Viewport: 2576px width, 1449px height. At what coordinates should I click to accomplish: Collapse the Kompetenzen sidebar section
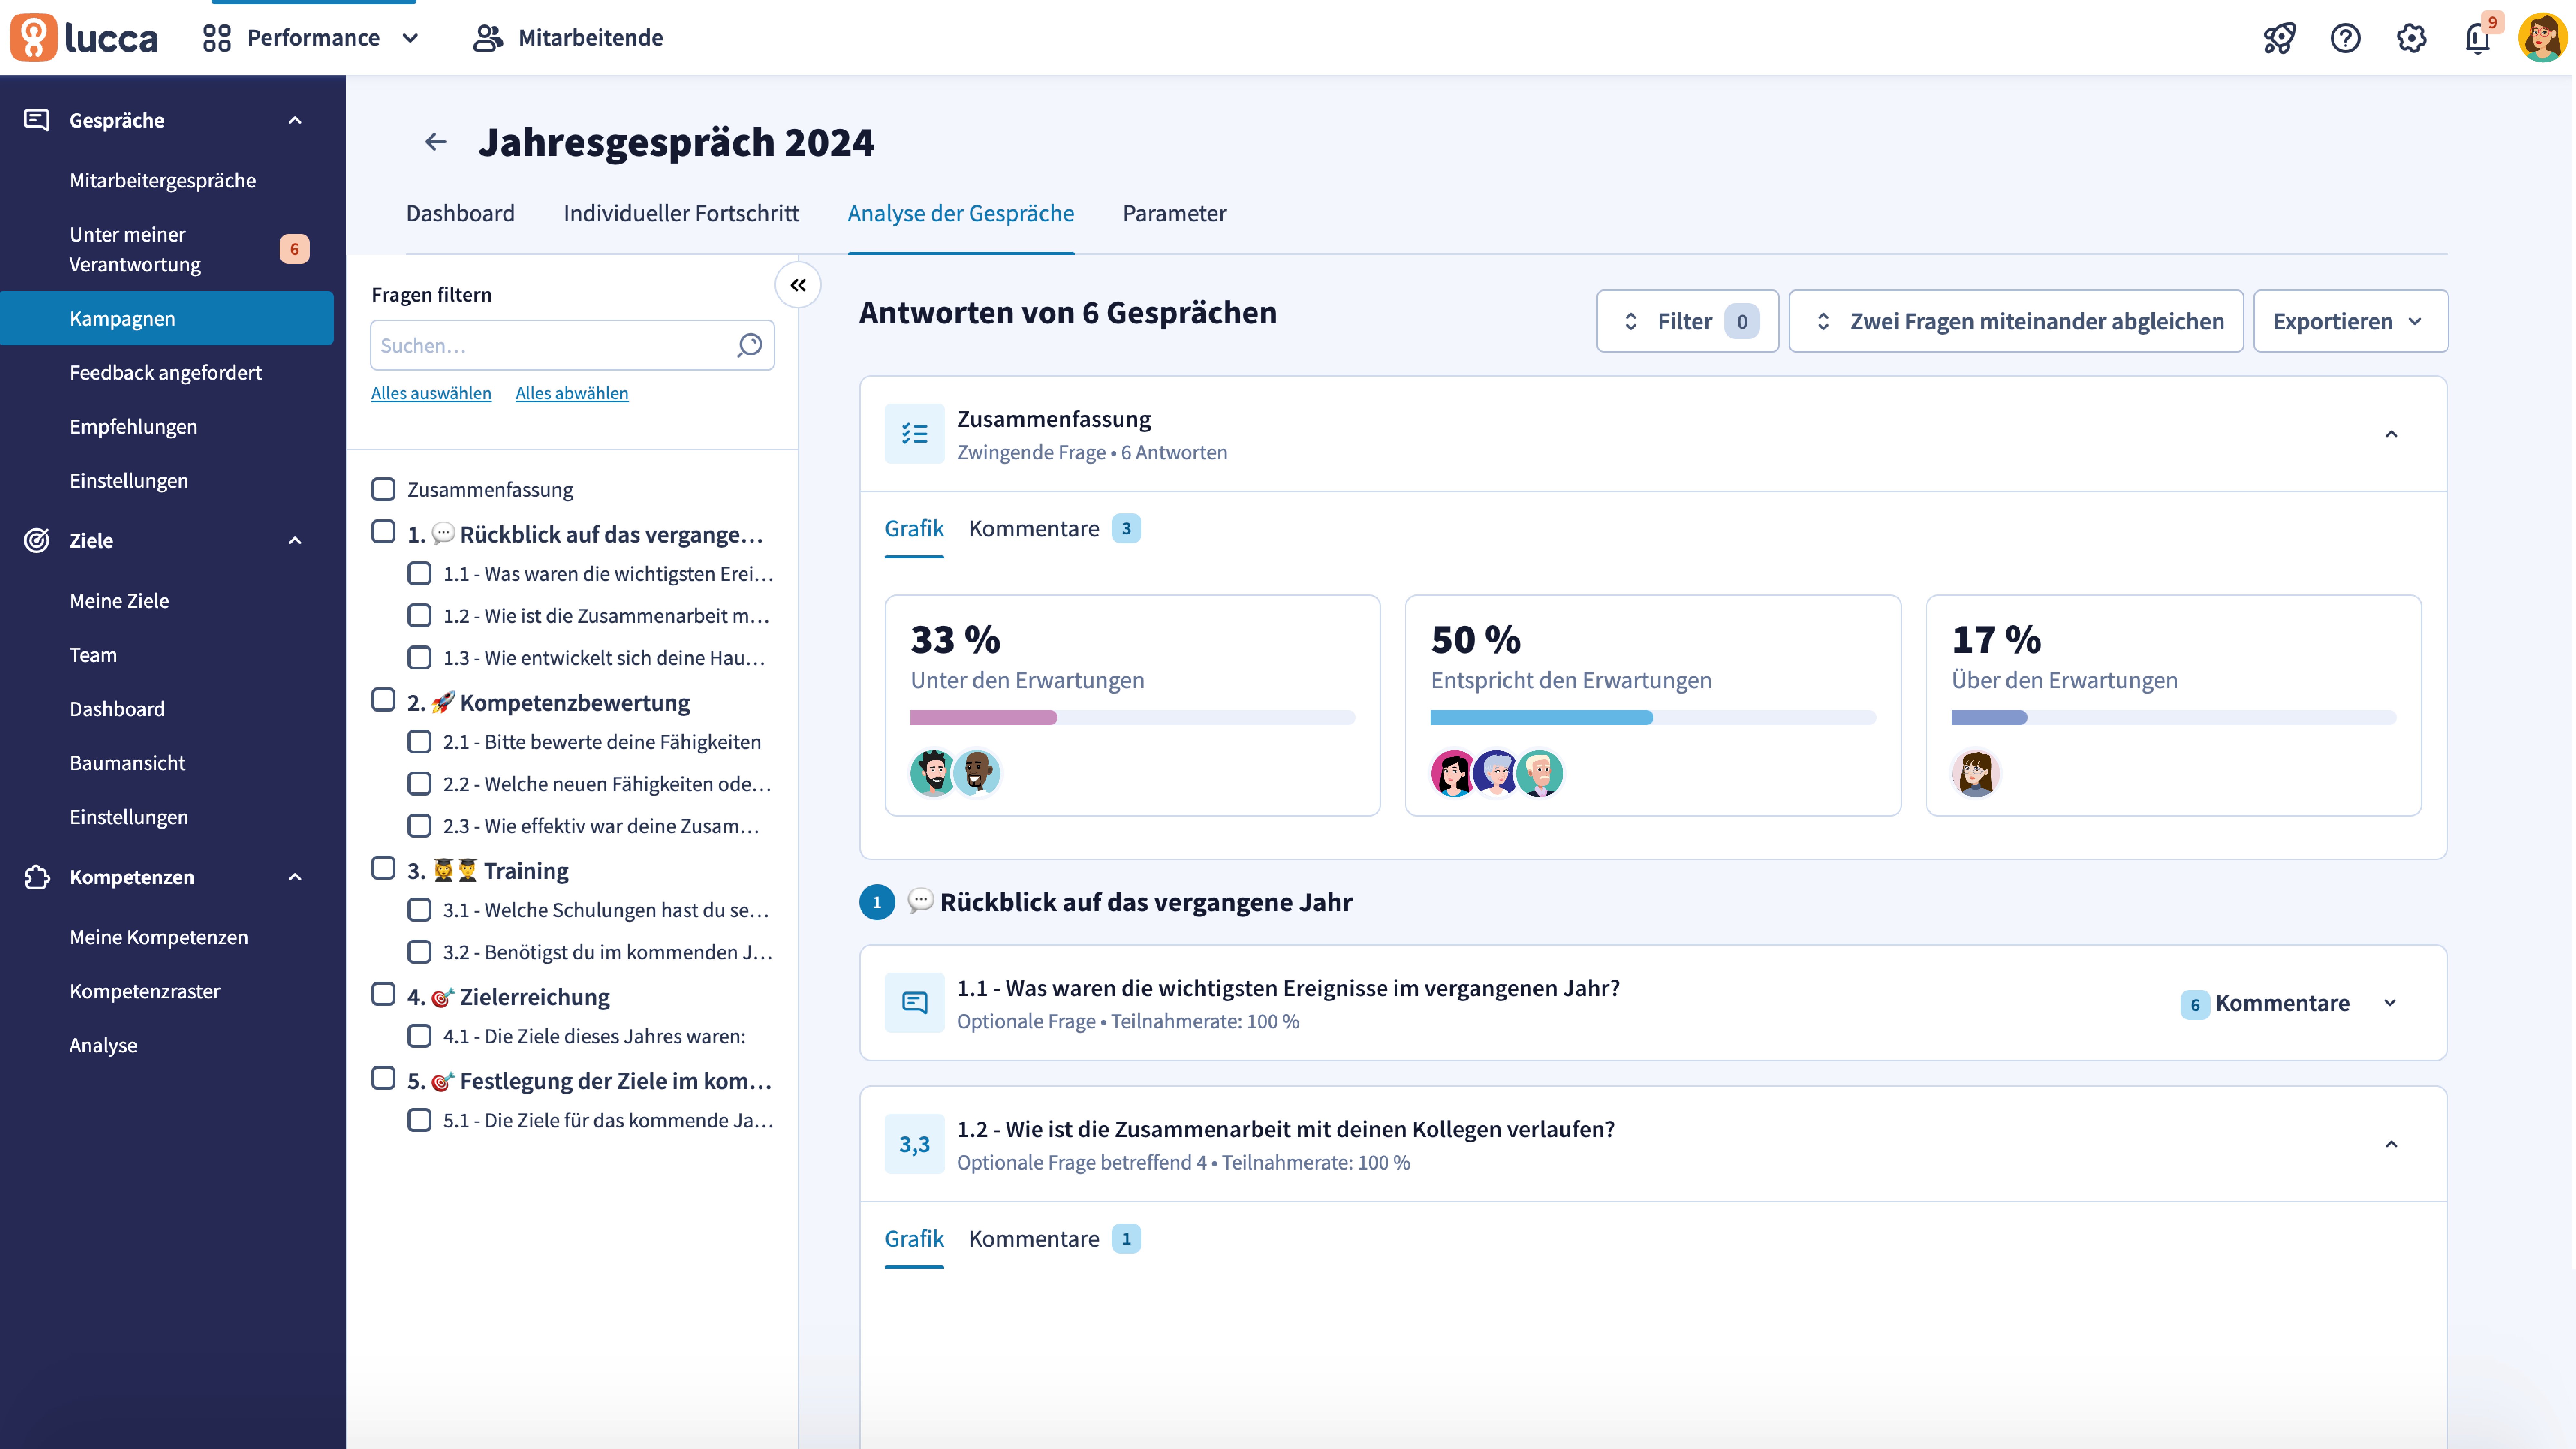click(x=295, y=877)
